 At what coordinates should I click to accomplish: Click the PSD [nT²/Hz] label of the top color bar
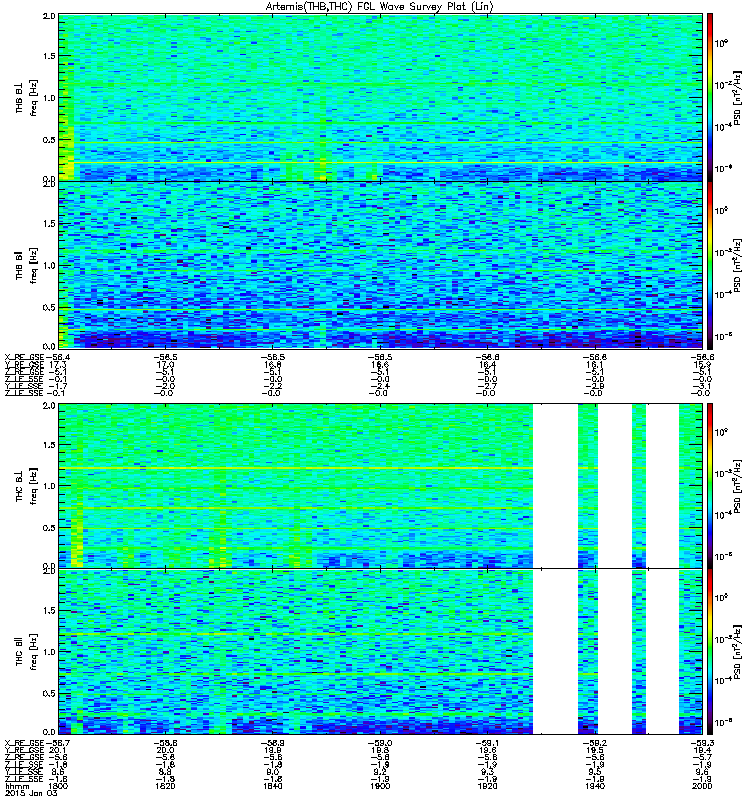[x=737, y=98]
